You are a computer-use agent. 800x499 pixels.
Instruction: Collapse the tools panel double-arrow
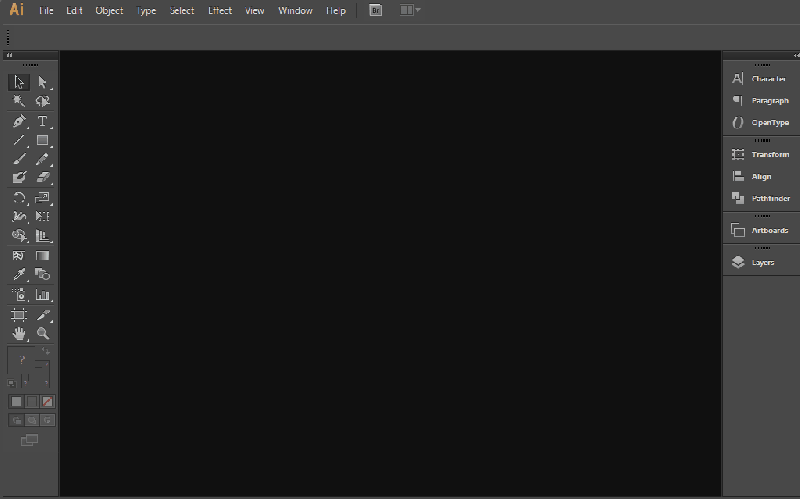click(9, 55)
